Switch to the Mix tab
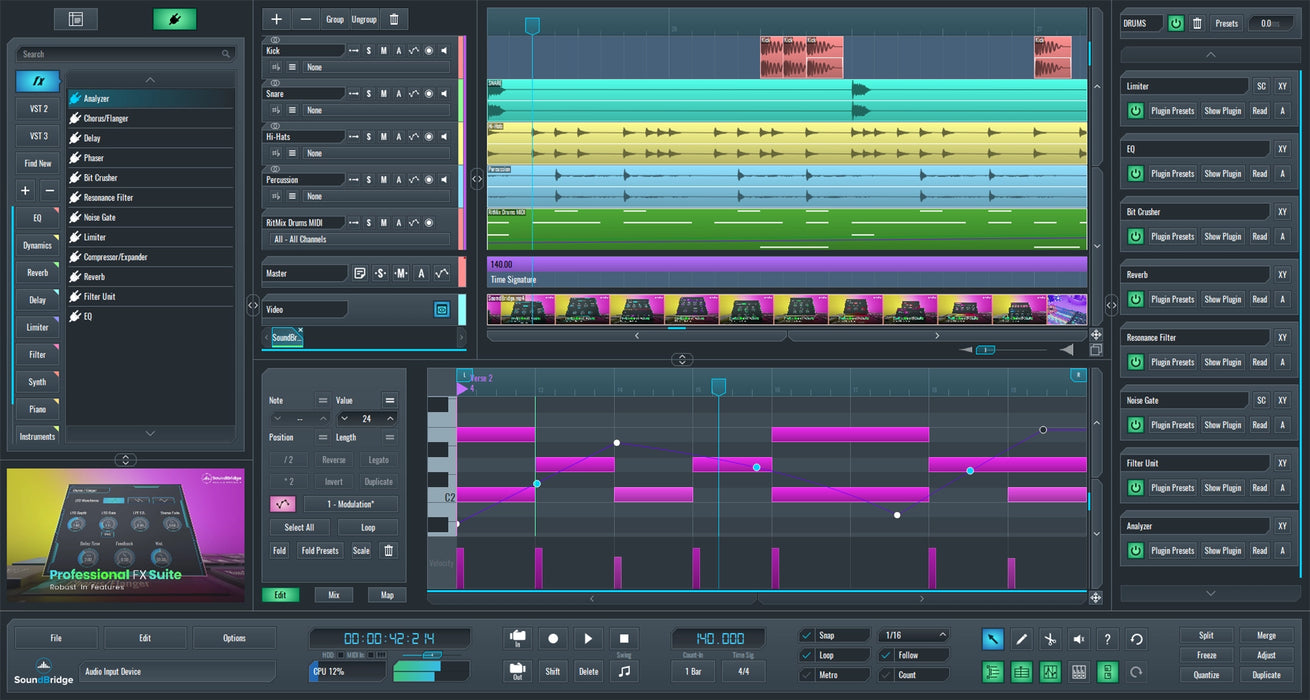Viewport: 1310px width, 700px height. pyautogui.click(x=334, y=595)
